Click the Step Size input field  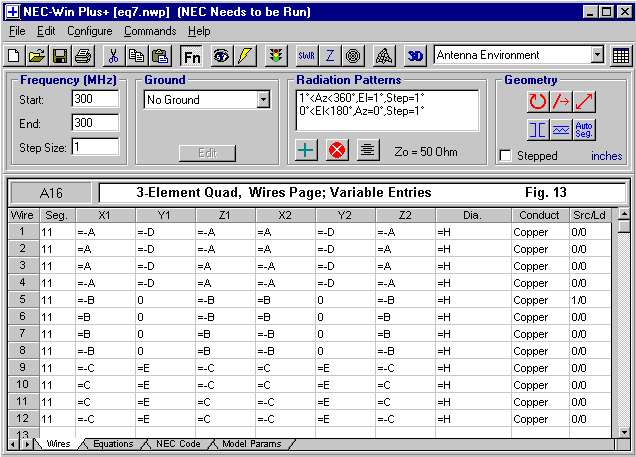tap(95, 147)
